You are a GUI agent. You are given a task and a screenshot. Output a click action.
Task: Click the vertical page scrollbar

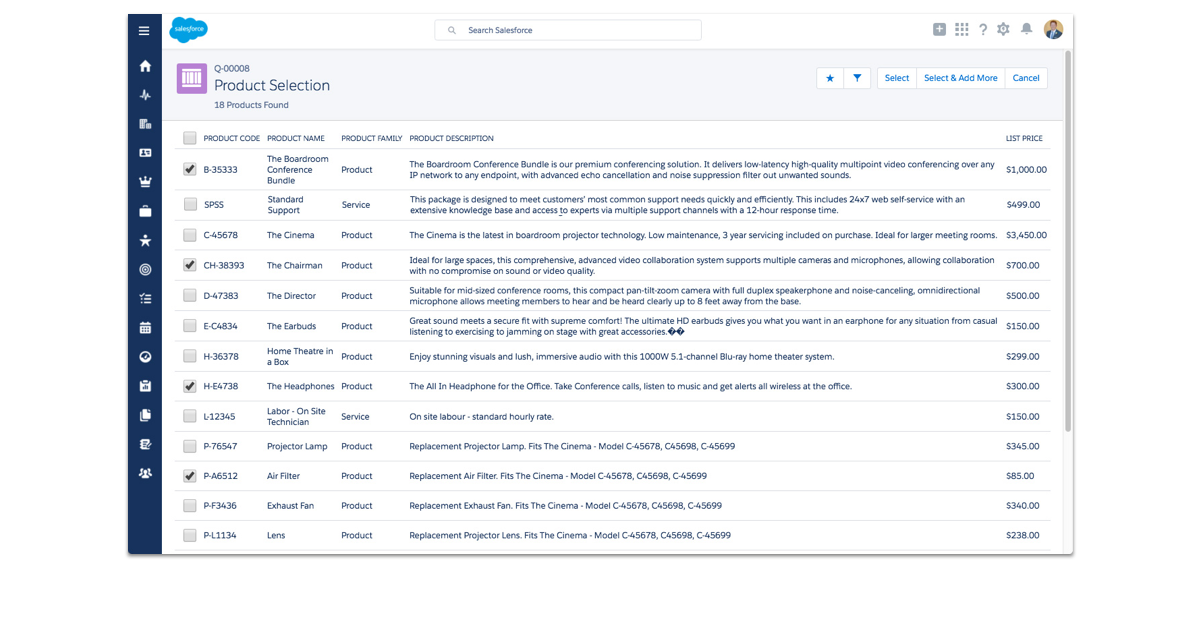pyautogui.click(x=1068, y=240)
